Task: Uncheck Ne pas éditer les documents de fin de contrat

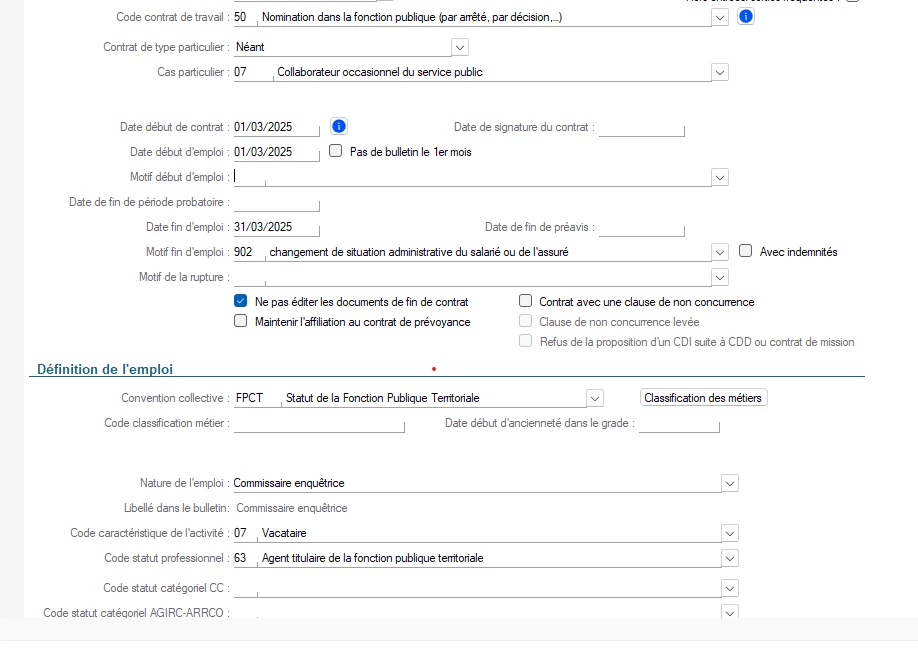Action: point(241,301)
